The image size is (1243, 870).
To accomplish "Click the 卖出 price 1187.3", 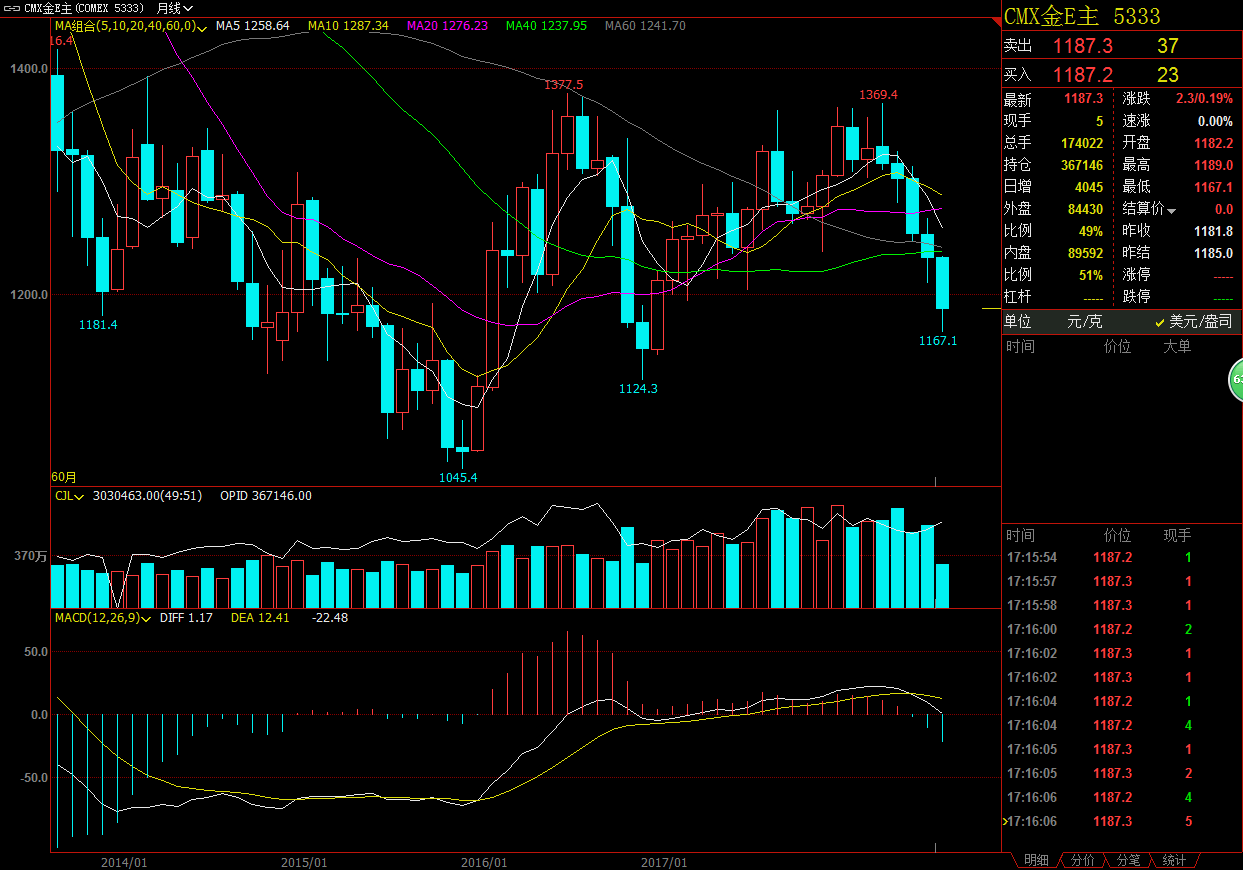I will [1082, 46].
